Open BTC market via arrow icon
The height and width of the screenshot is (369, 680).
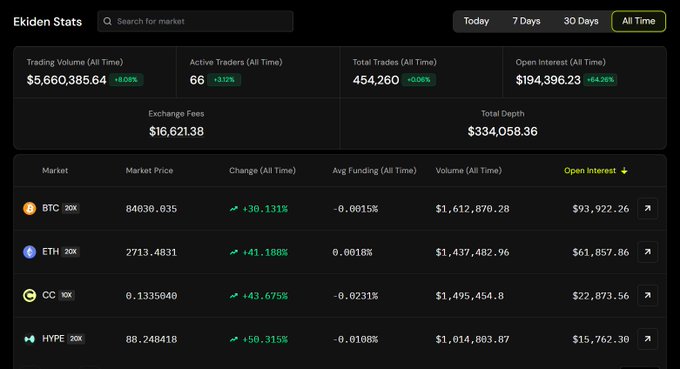[x=647, y=209]
